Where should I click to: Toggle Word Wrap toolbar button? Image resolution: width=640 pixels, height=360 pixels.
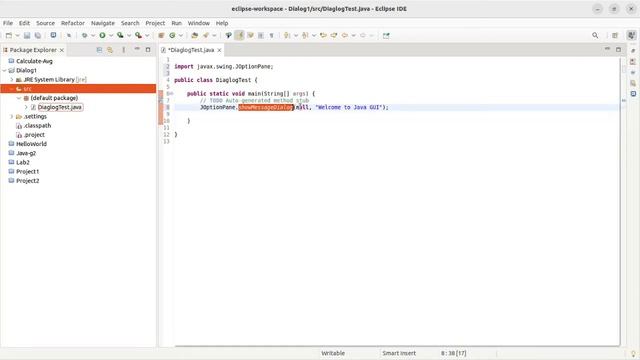pyautogui.click(x=250, y=36)
